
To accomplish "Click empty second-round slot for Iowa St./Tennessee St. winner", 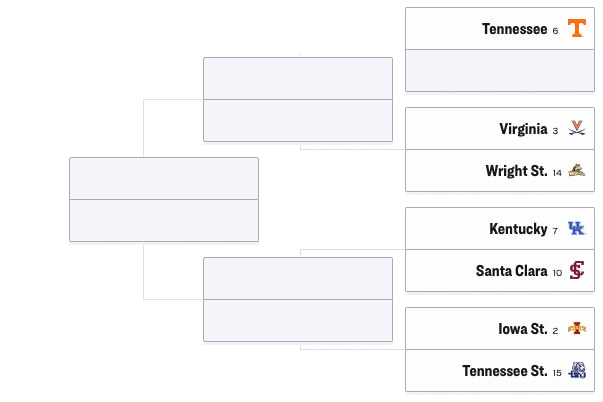I will (x=297, y=321).
